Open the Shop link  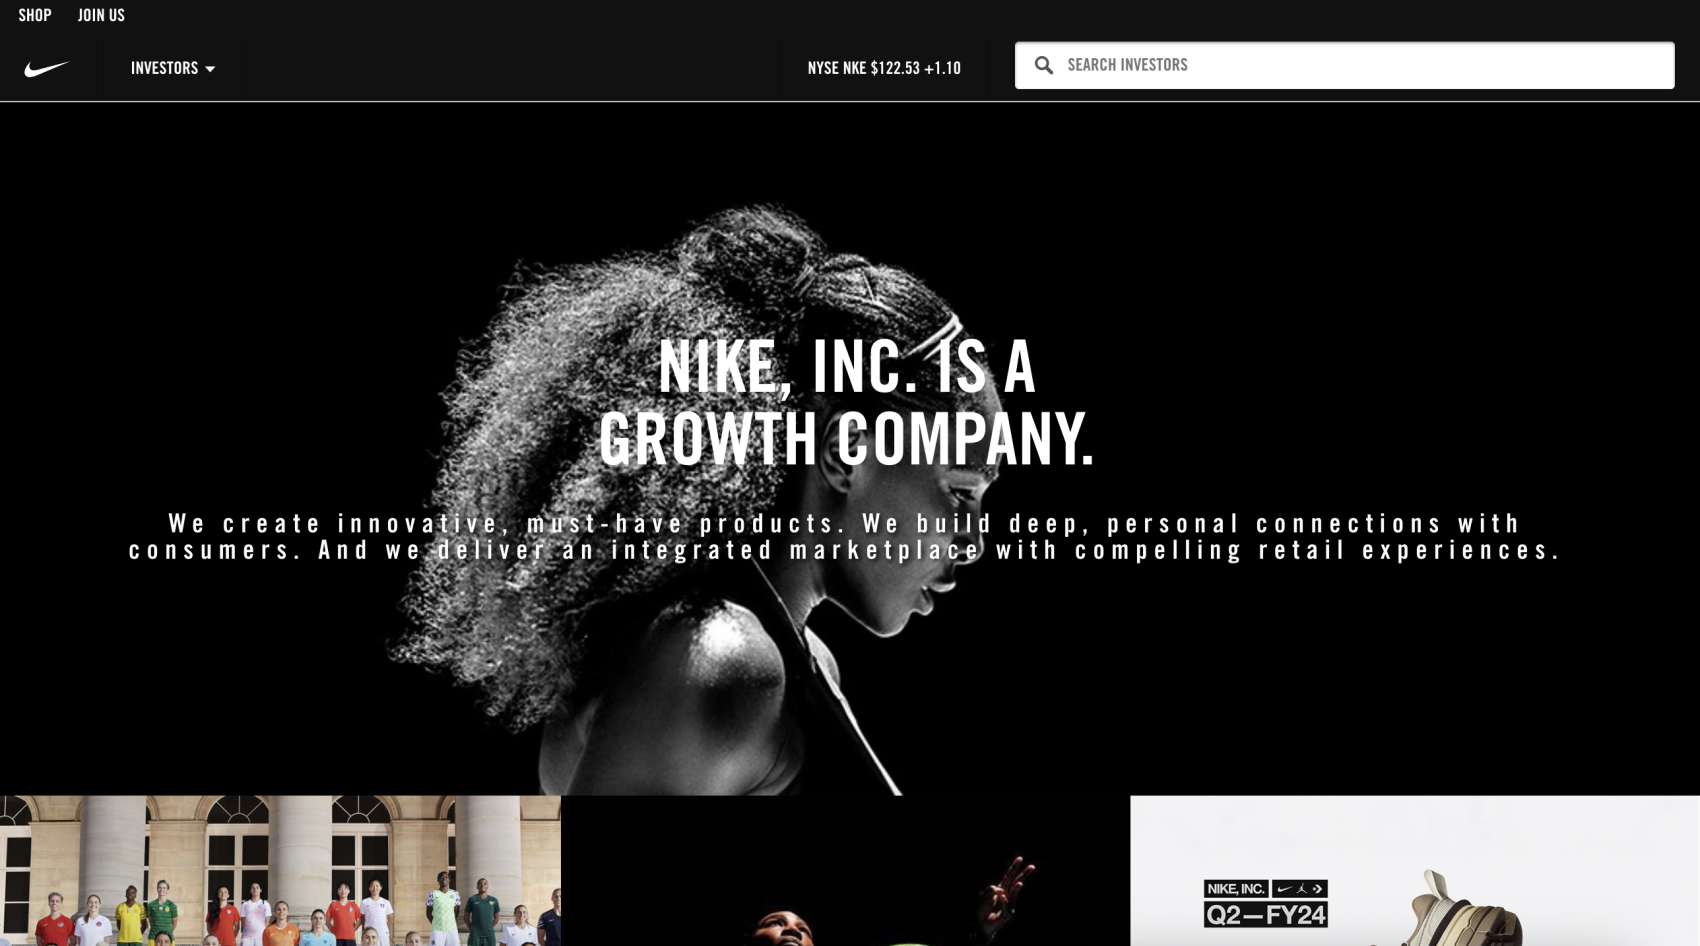pos(35,15)
